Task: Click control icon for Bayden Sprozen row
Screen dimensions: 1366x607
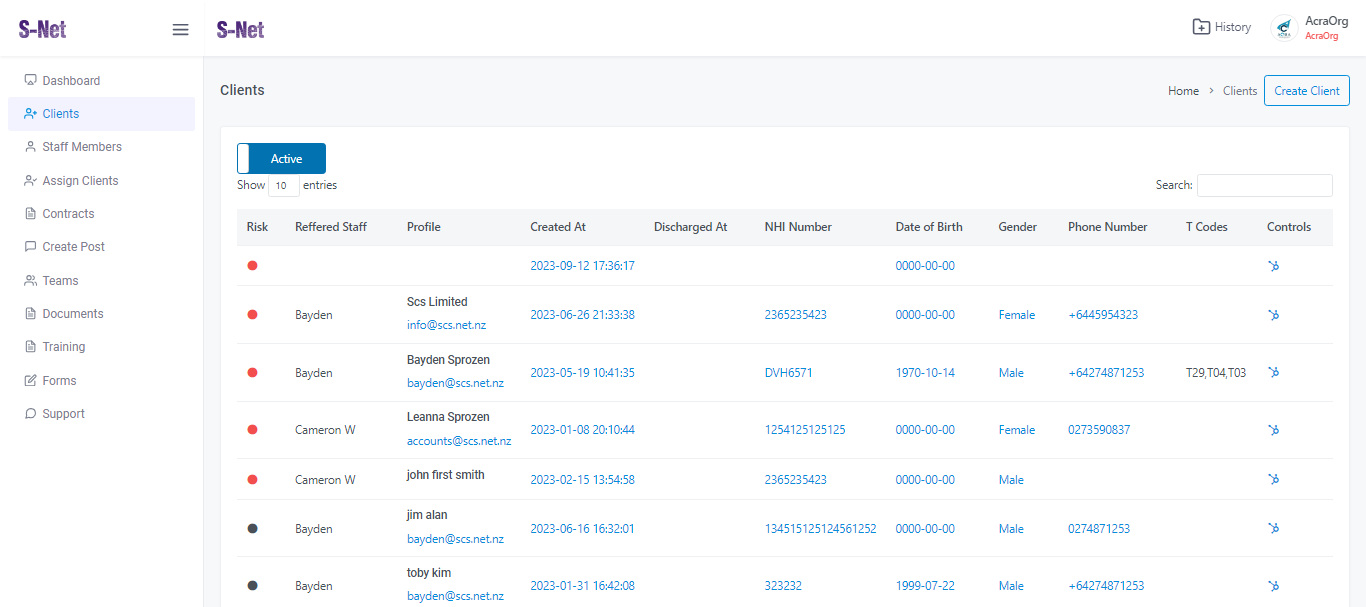Action: [x=1274, y=372]
